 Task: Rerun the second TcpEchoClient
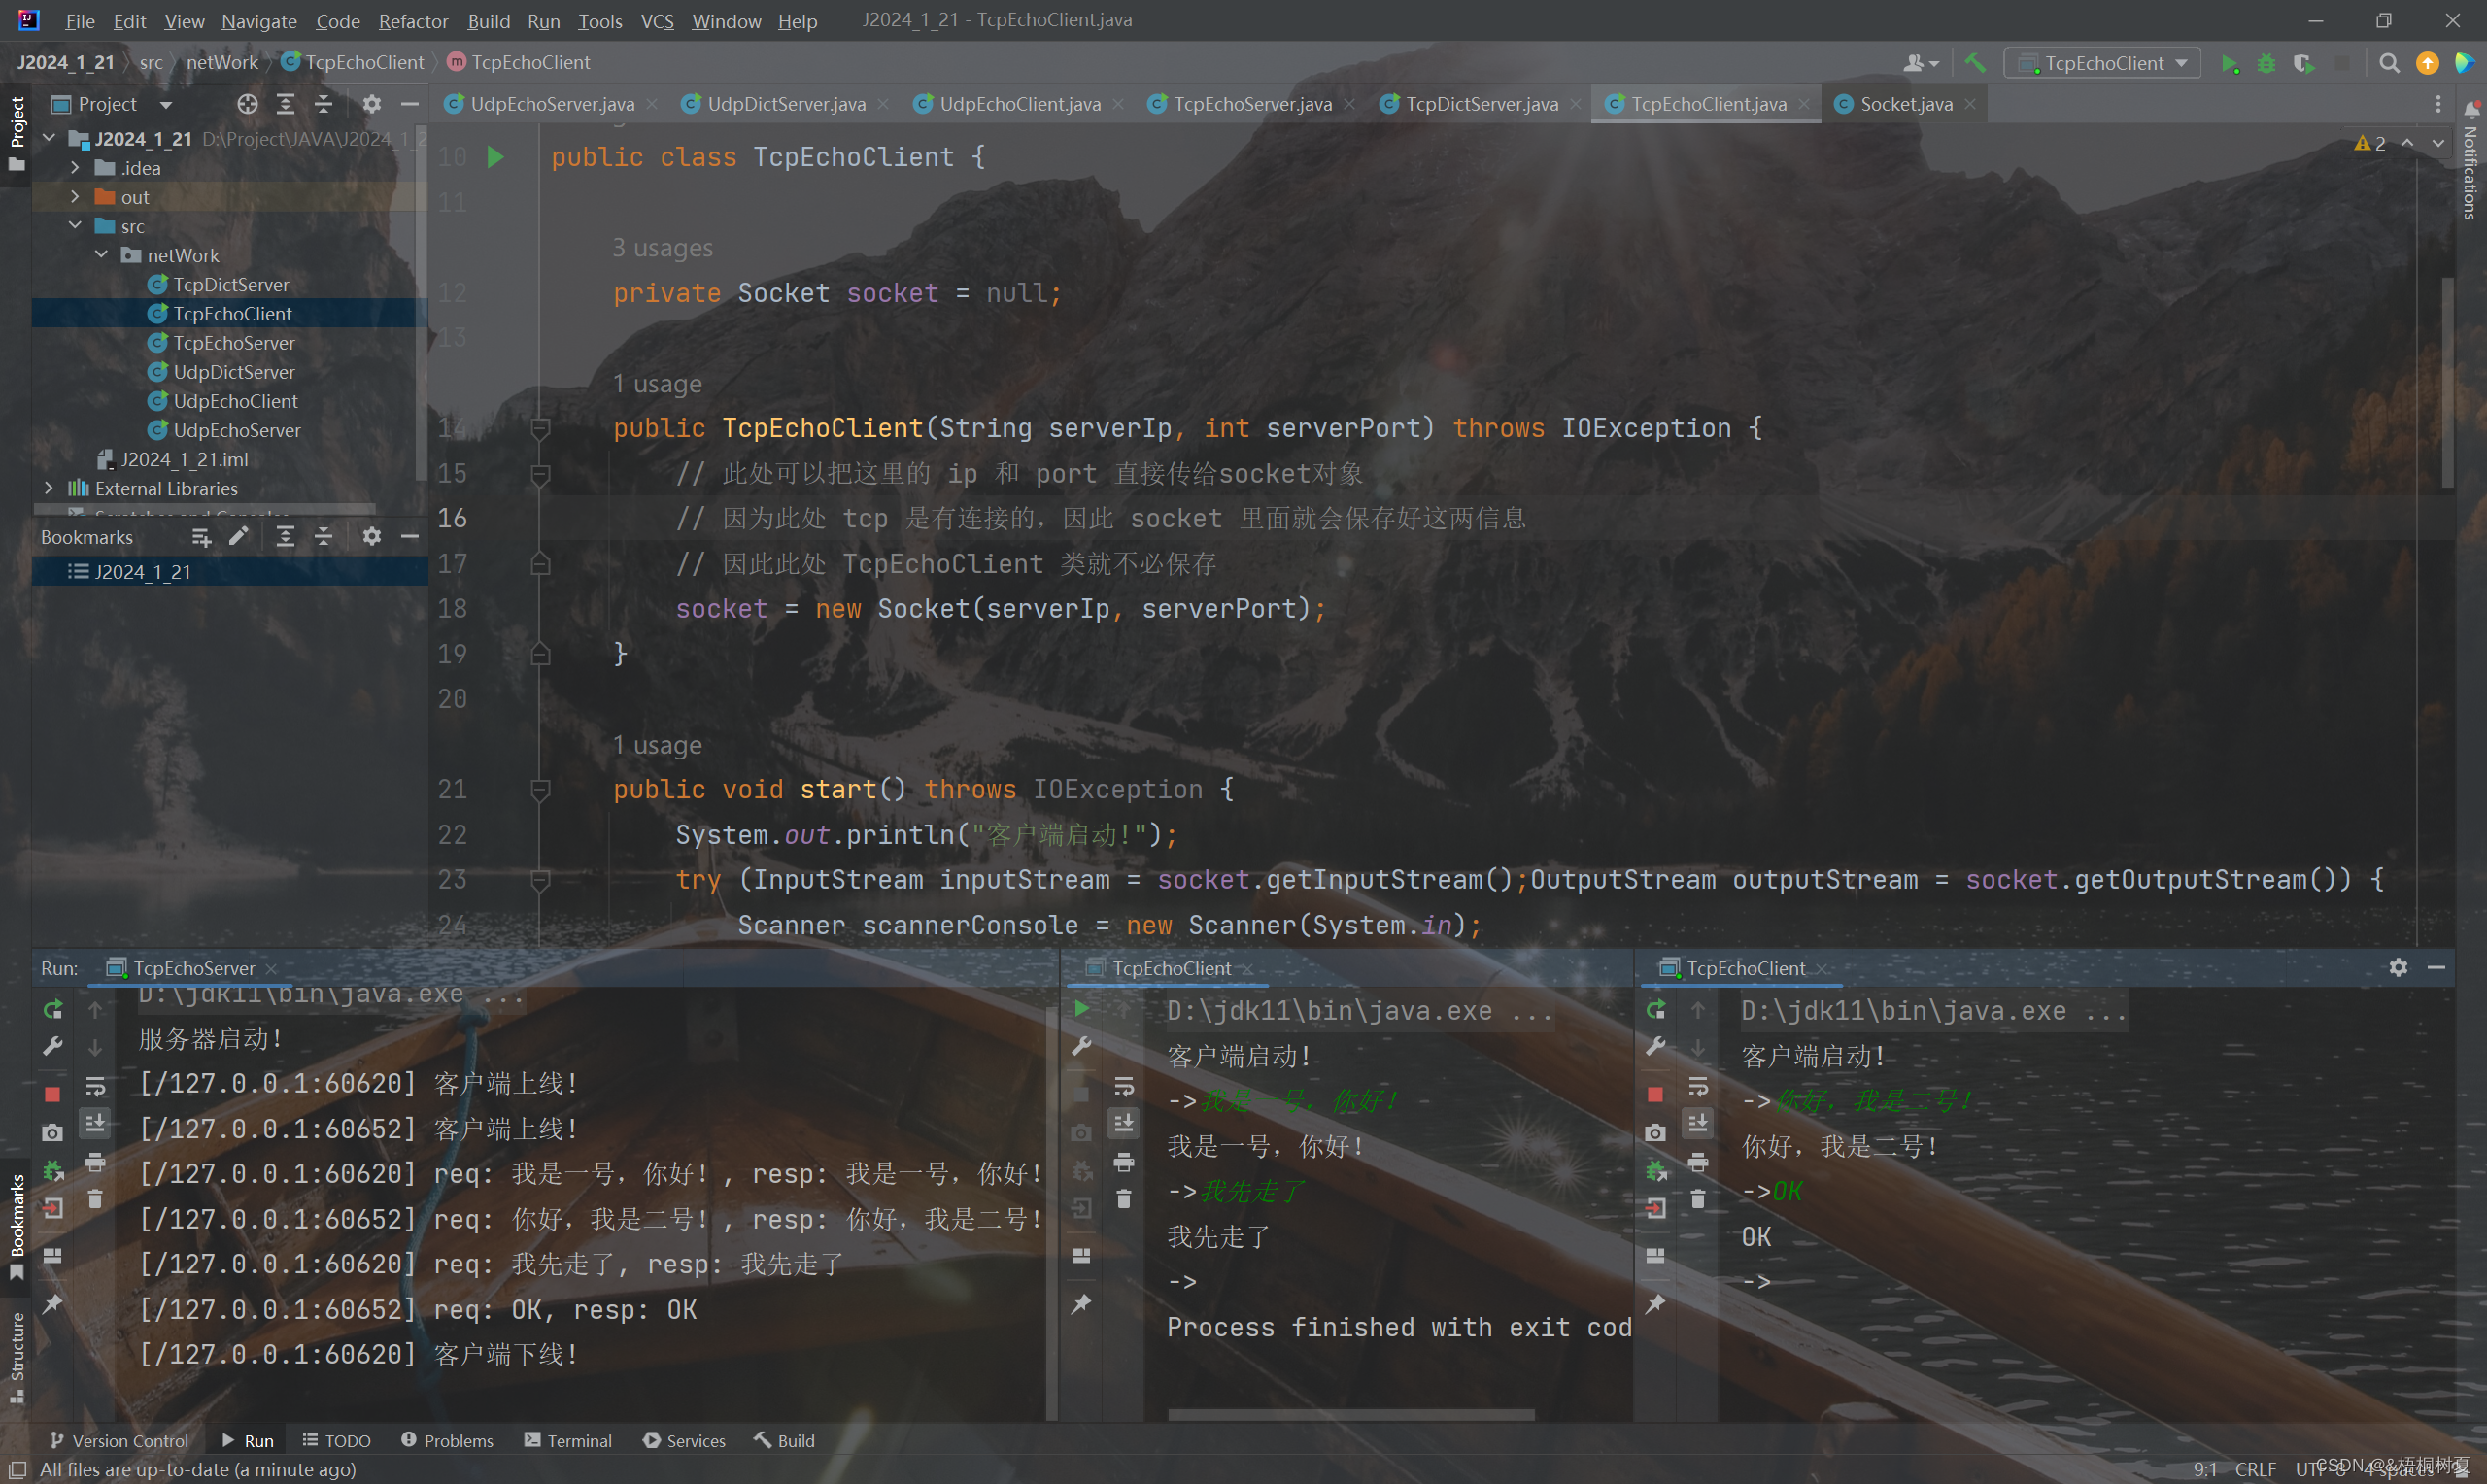(1655, 1010)
